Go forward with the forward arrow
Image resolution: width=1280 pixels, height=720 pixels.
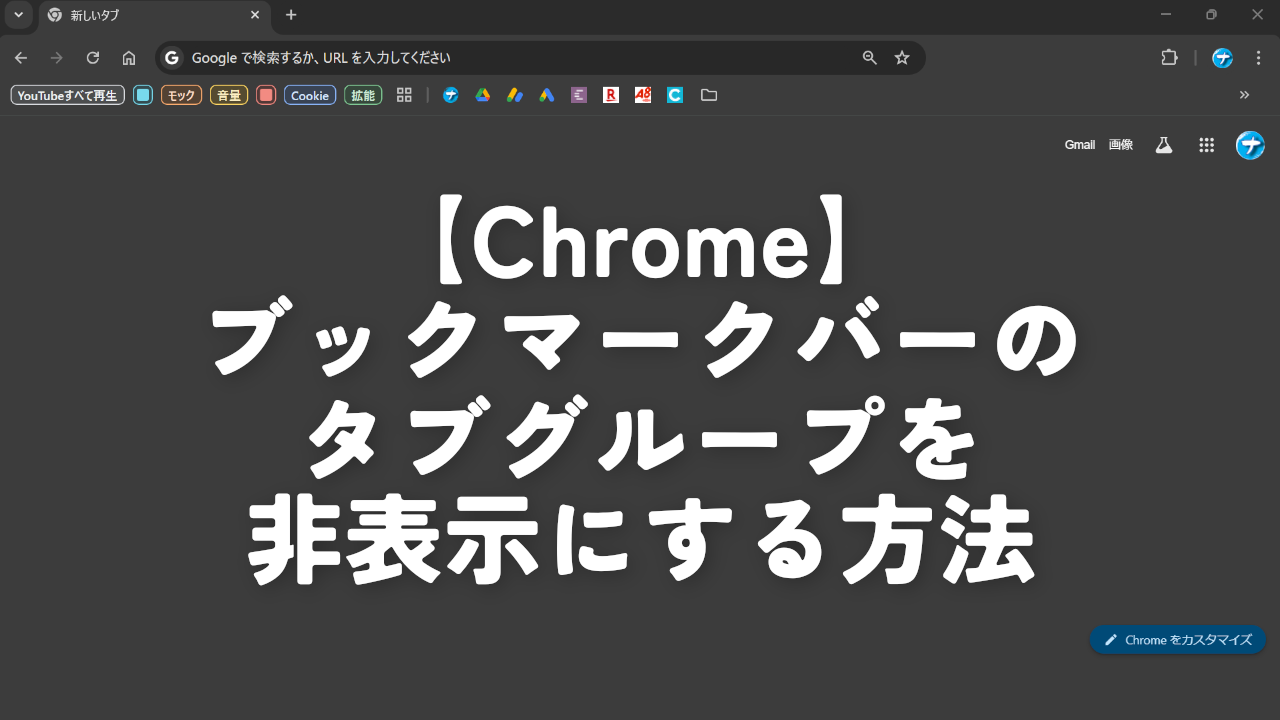click(x=57, y=58)
